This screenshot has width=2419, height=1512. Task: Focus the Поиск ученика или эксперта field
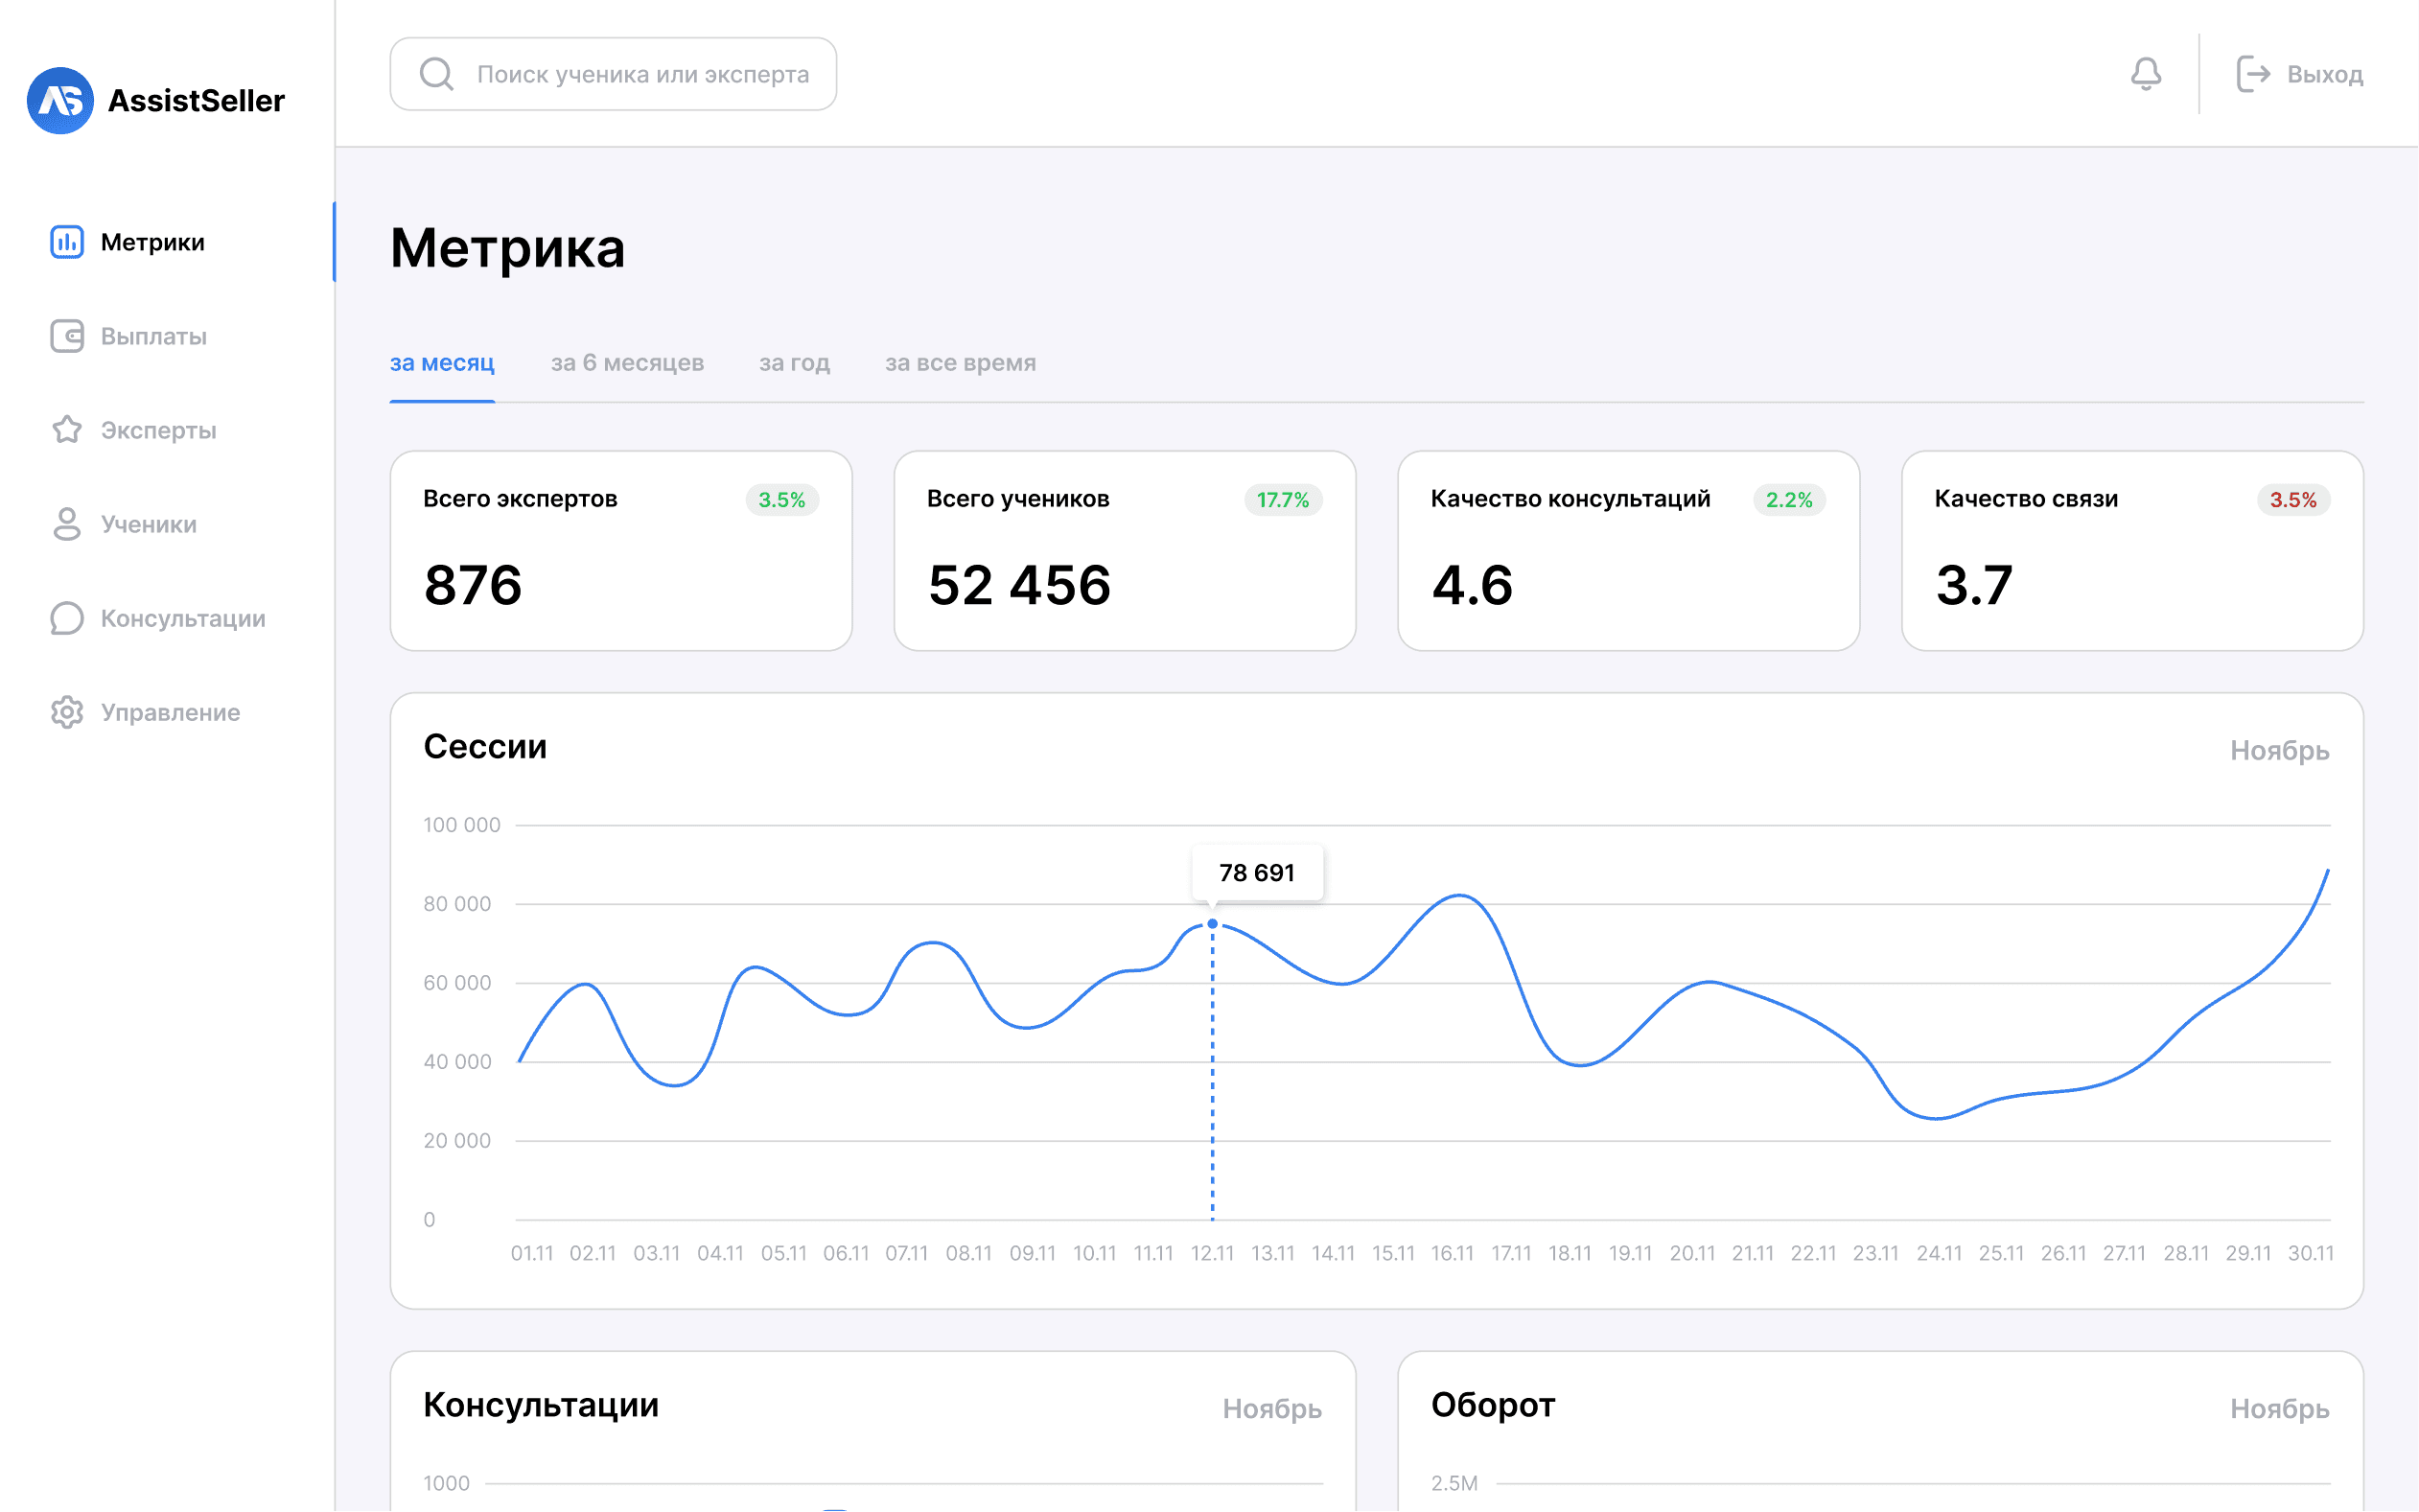(613, 74)
